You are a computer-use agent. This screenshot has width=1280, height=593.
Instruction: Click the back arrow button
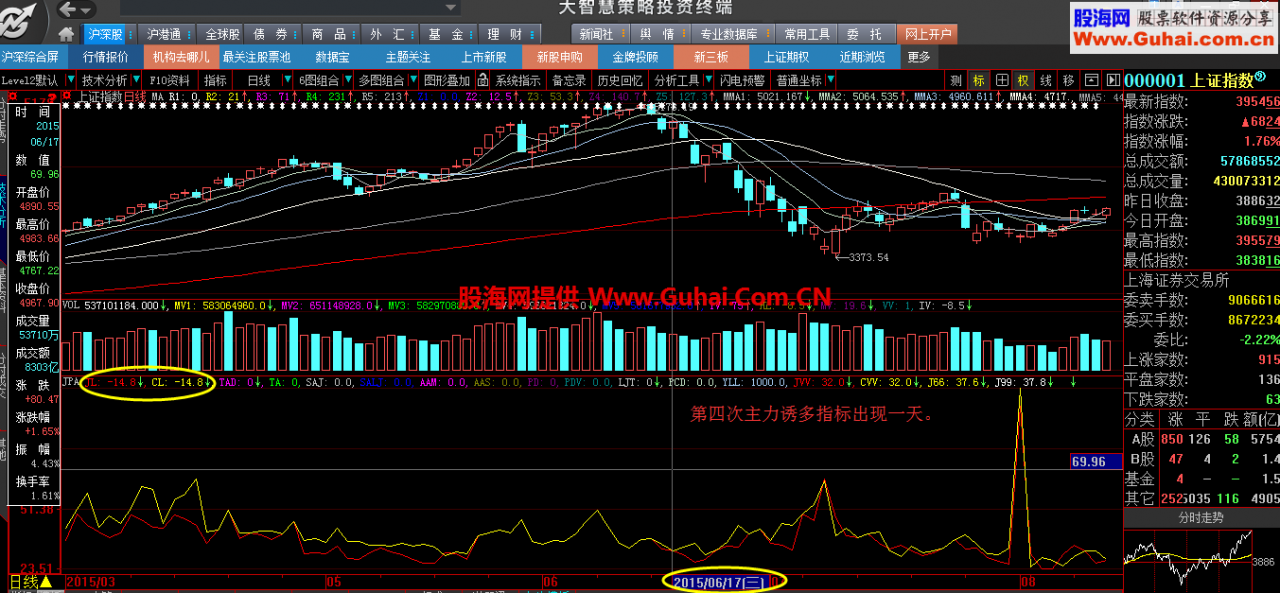pos(67,10)
